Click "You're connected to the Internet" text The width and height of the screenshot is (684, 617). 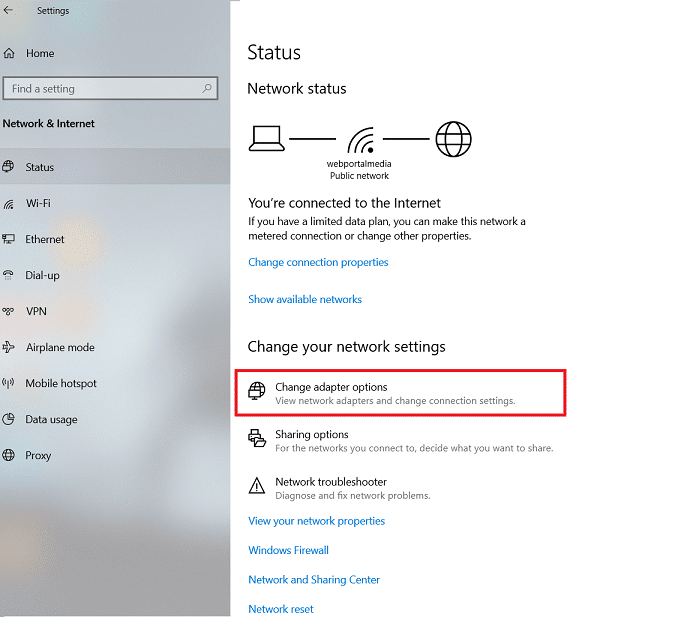click(x=344, y=203)
